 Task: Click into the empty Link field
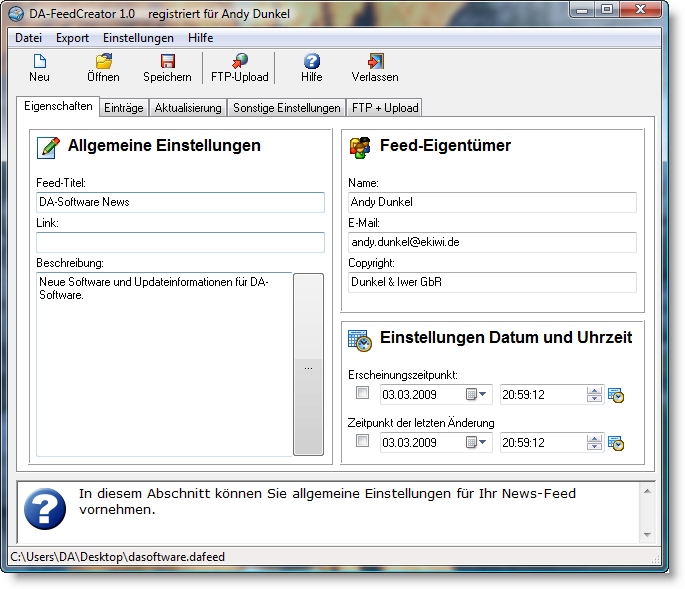(180, 243)
